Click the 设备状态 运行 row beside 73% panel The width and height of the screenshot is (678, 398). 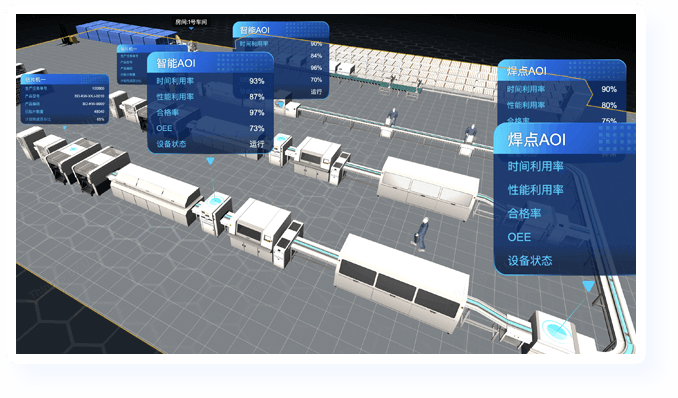pos(210,144)
